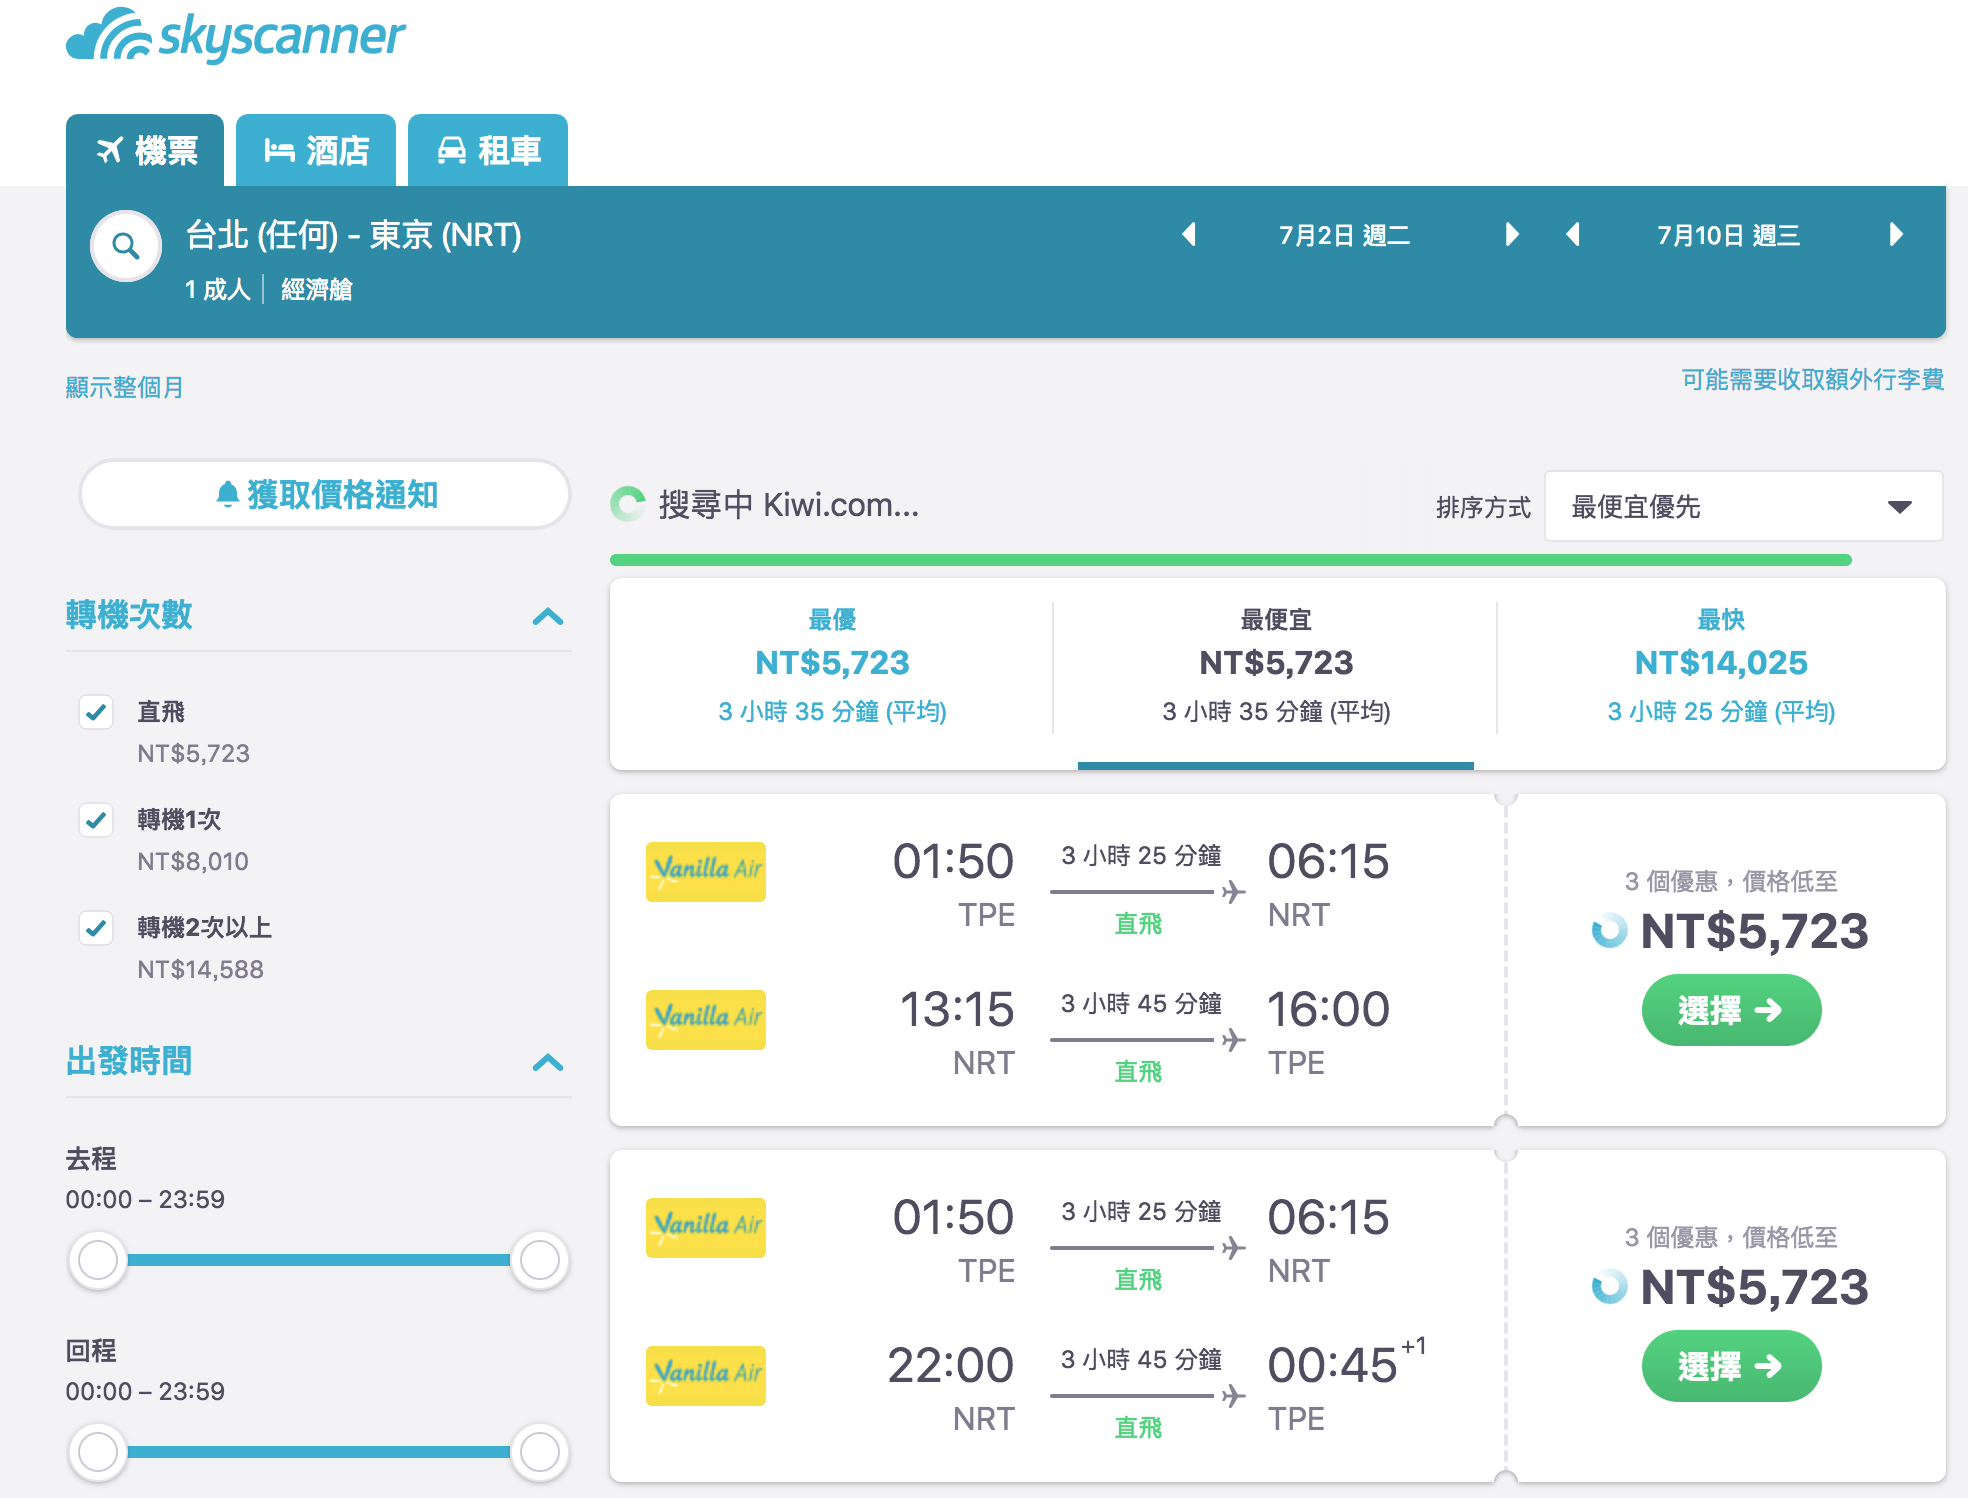
Task: Click airplane arrow icon on 13:15 flight
Action: [1234, 1040]
